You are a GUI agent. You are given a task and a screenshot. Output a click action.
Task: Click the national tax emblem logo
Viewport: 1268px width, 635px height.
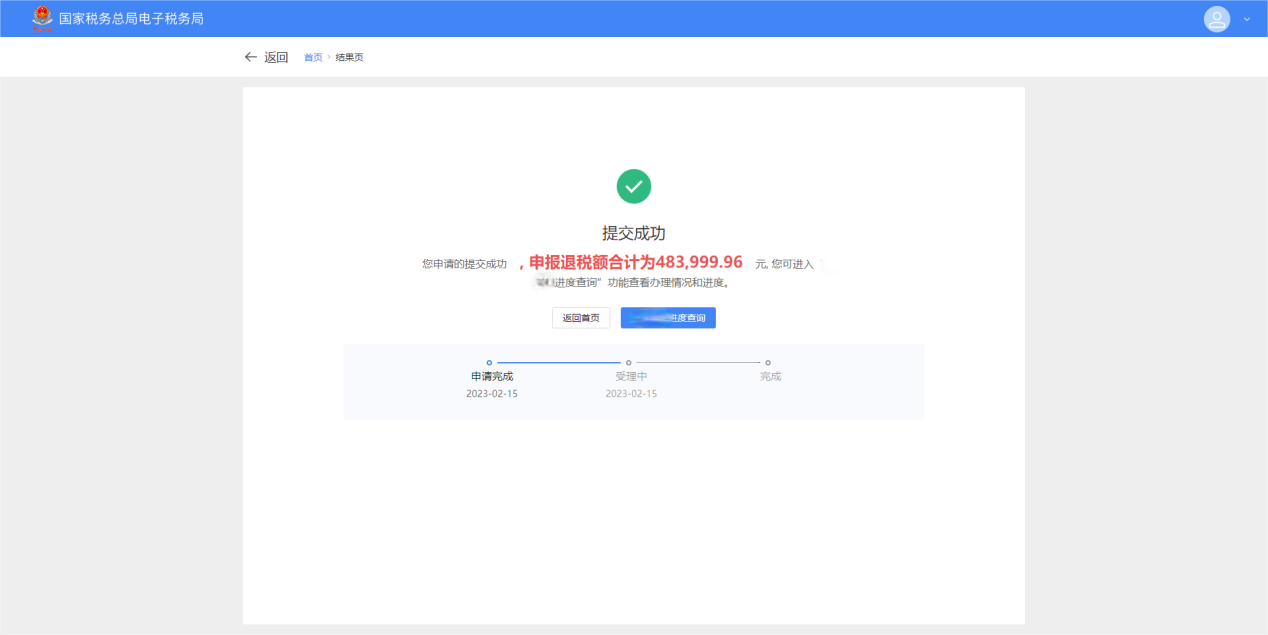pyautogui.click(x=41, y=18)
